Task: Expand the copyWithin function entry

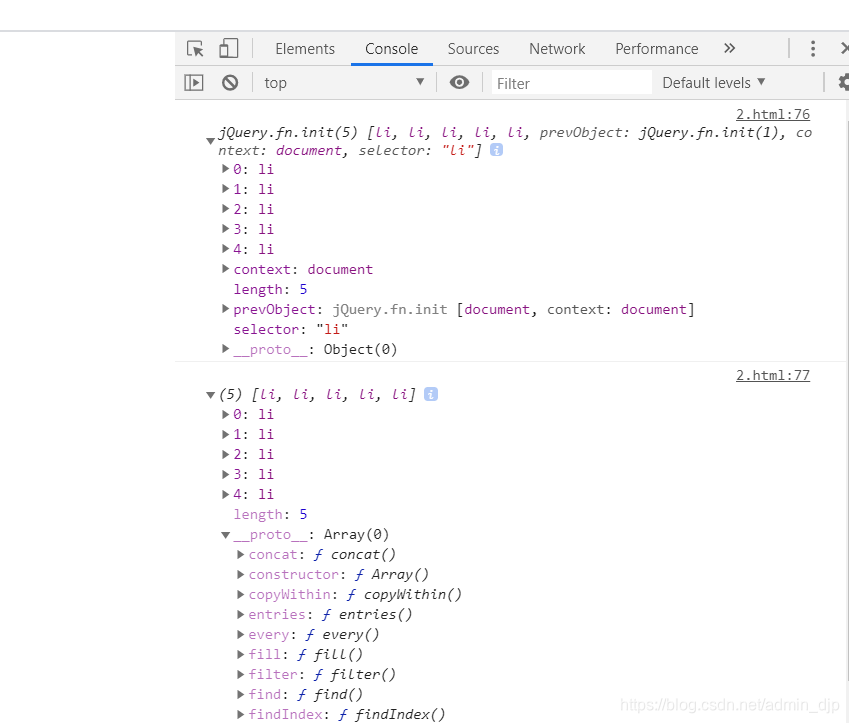Action: (240, 594)
